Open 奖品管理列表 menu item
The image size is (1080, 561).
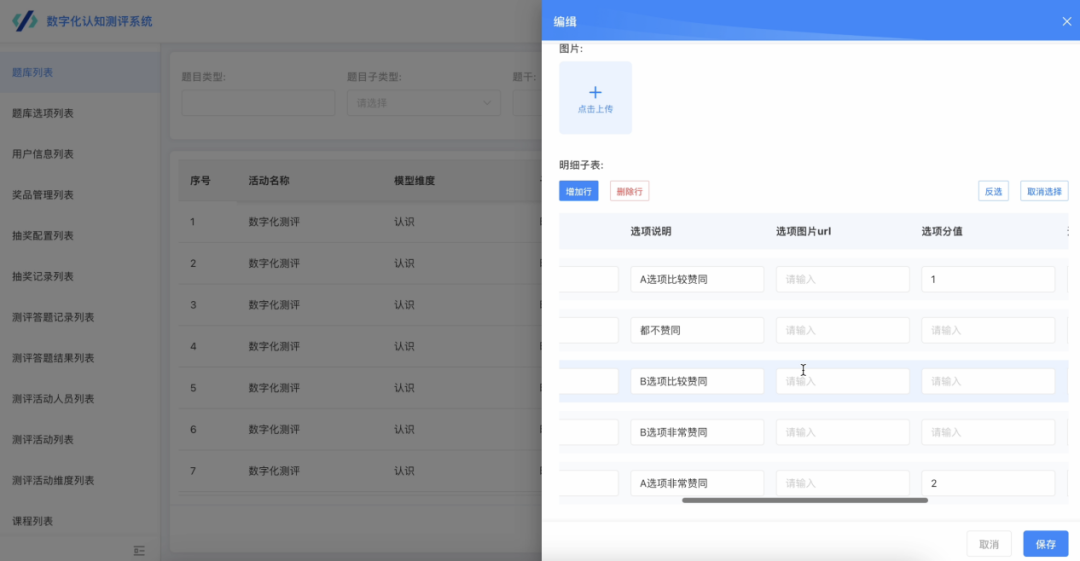(80, 194)
